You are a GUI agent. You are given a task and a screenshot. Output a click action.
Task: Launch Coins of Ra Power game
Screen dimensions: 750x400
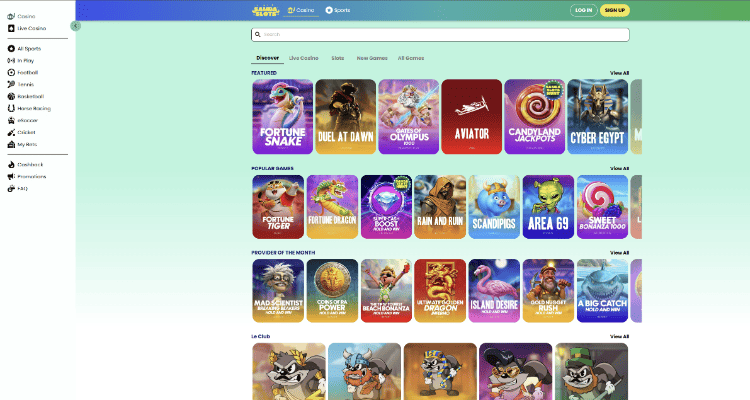332,291
